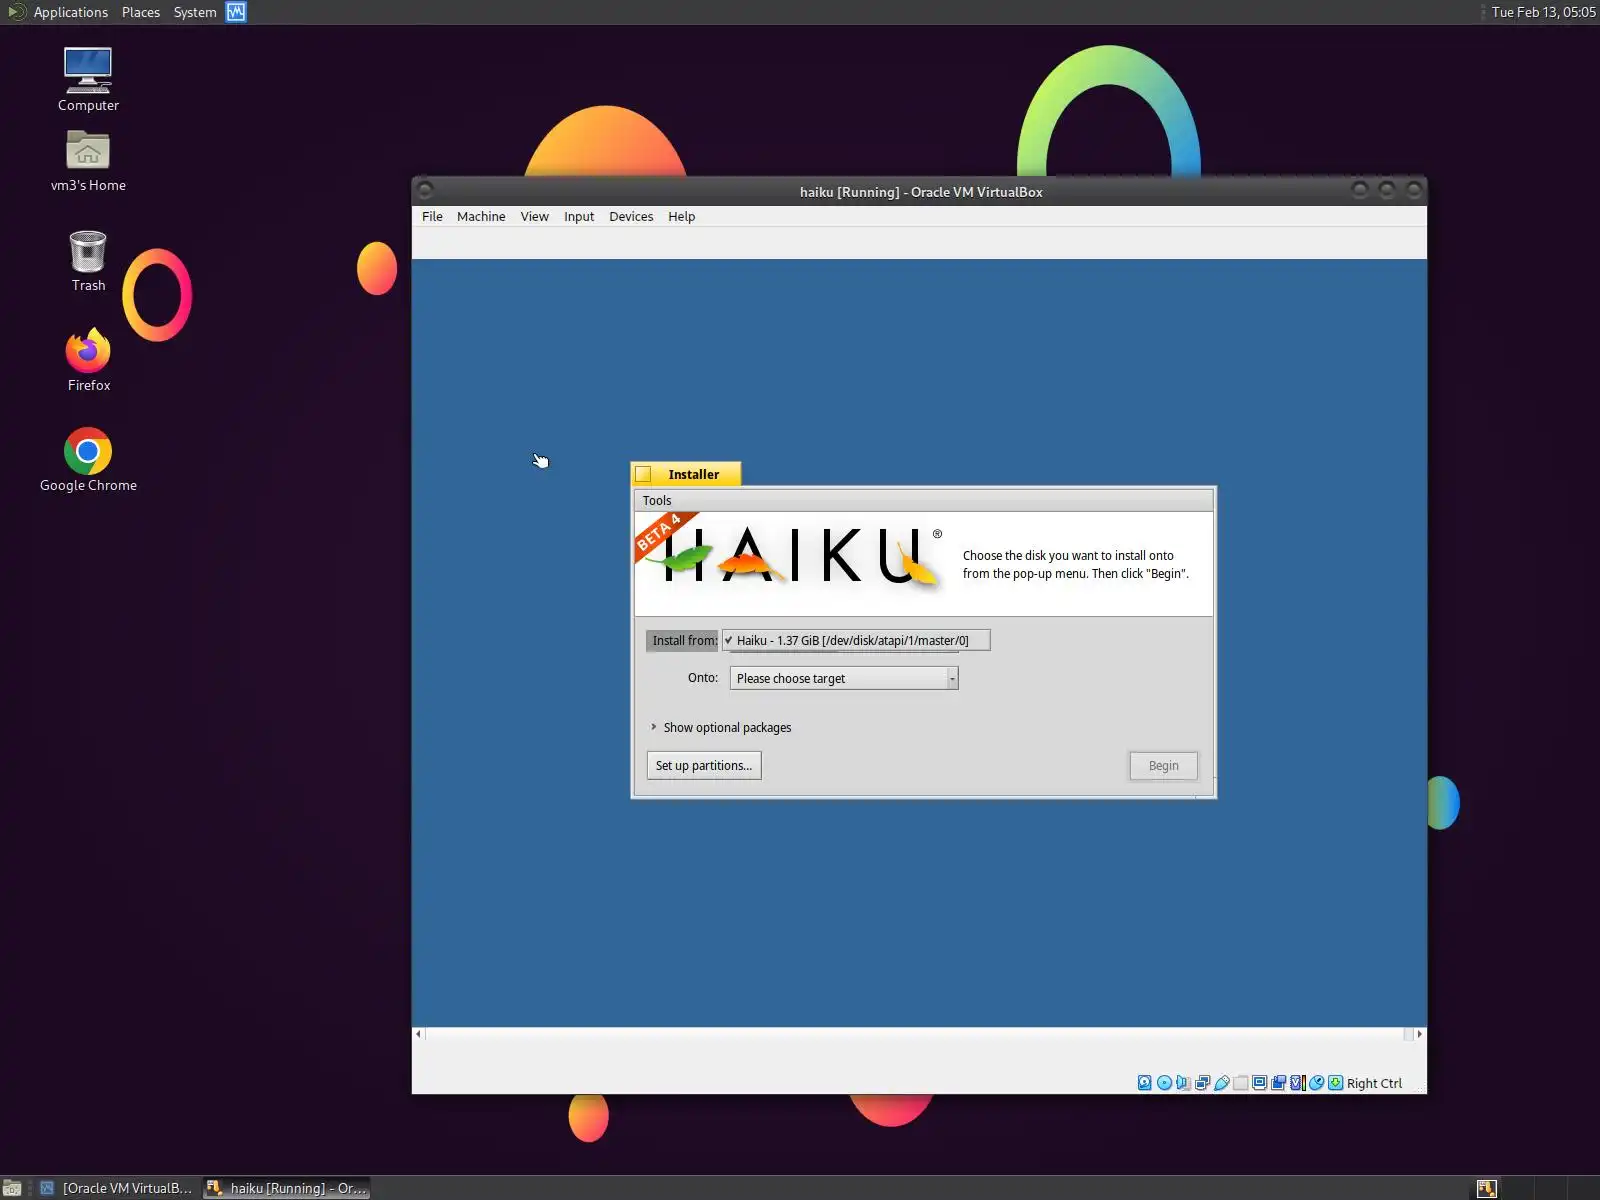Open the File menu in VirtualBox
The image size is (1600, 1200).
[432, 216]
